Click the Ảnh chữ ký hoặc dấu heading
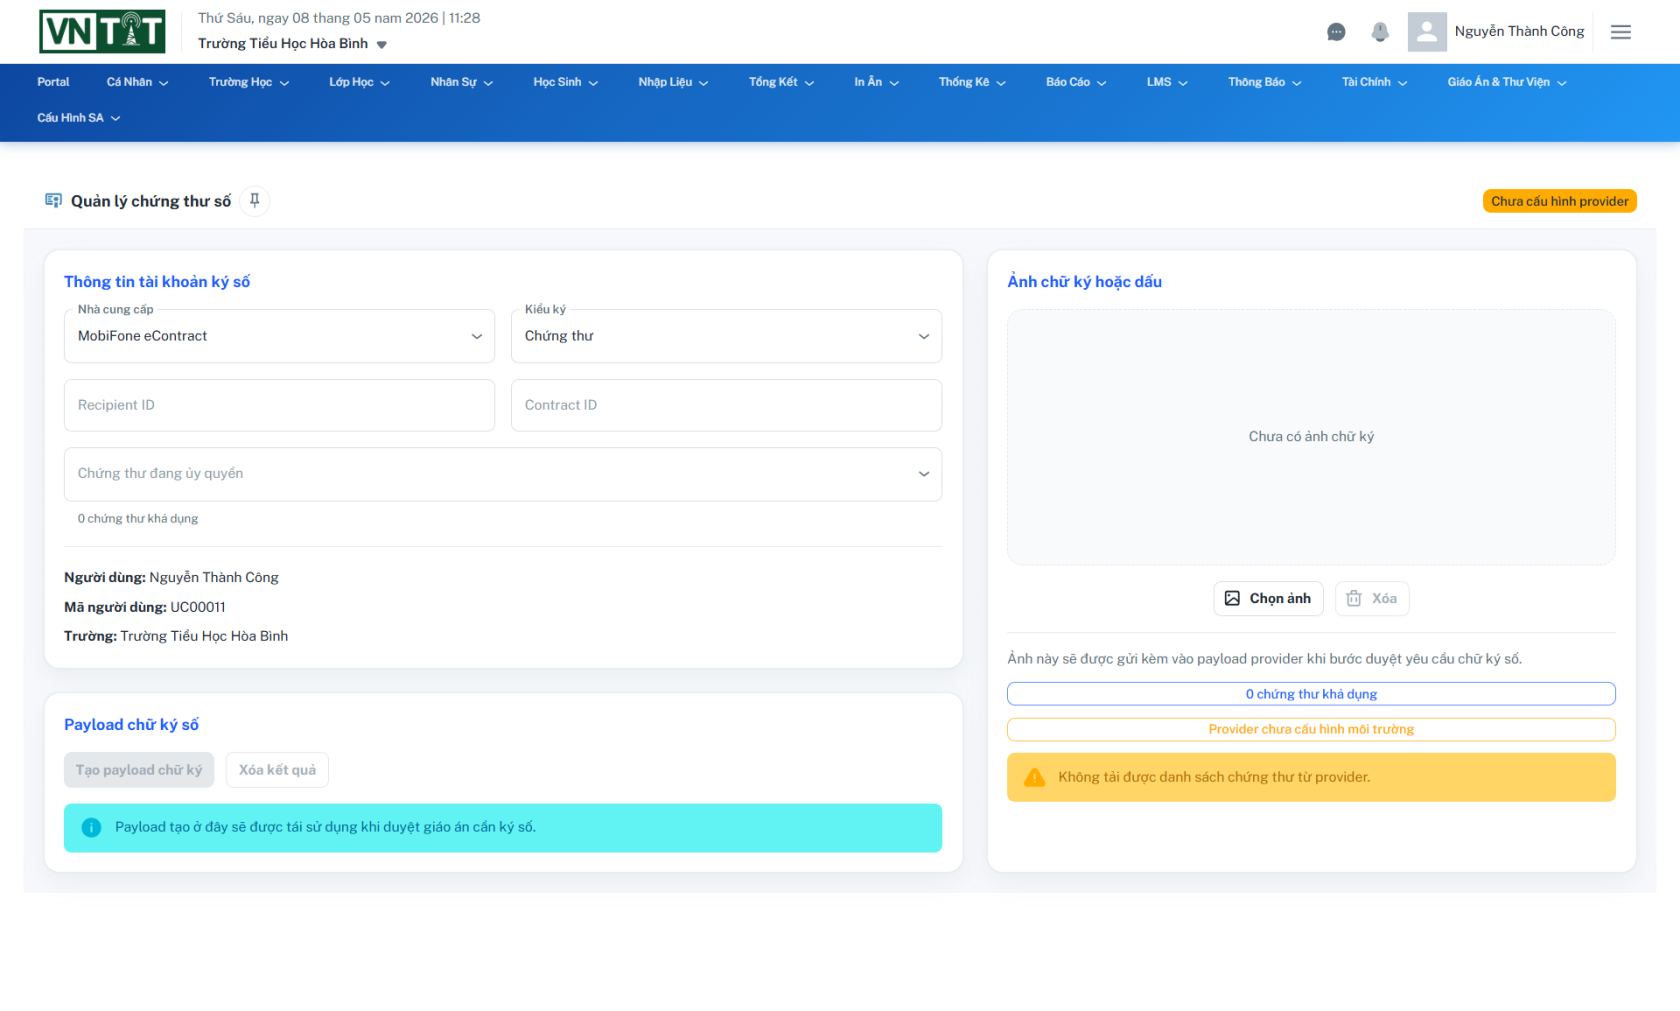 coord(1084,282)
